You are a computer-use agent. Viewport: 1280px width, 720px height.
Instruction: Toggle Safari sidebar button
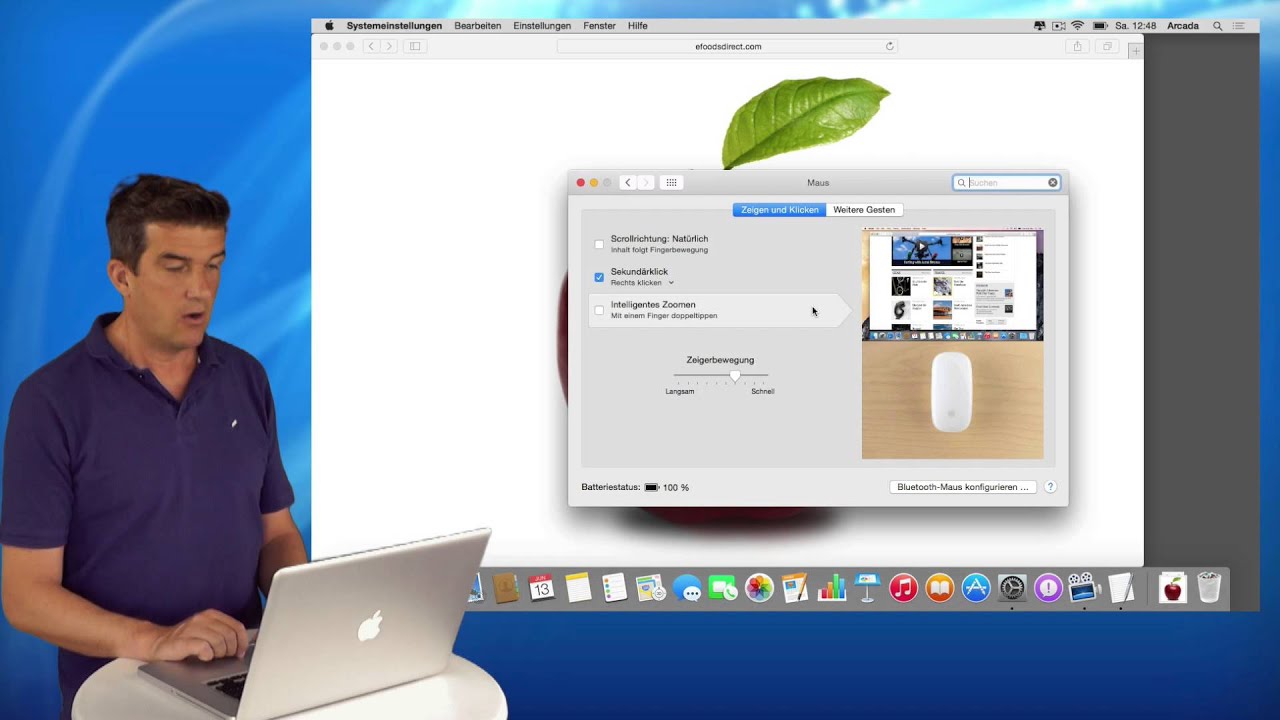(x=415, y=46)
